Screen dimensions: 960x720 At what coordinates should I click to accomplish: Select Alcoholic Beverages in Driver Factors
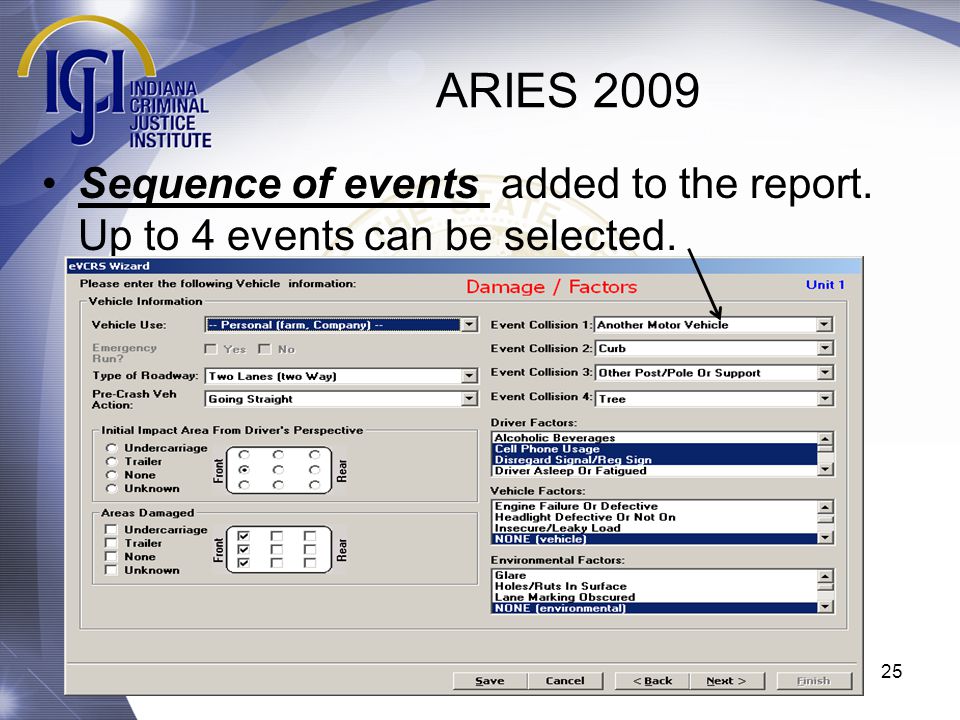(x=654, y=438)
